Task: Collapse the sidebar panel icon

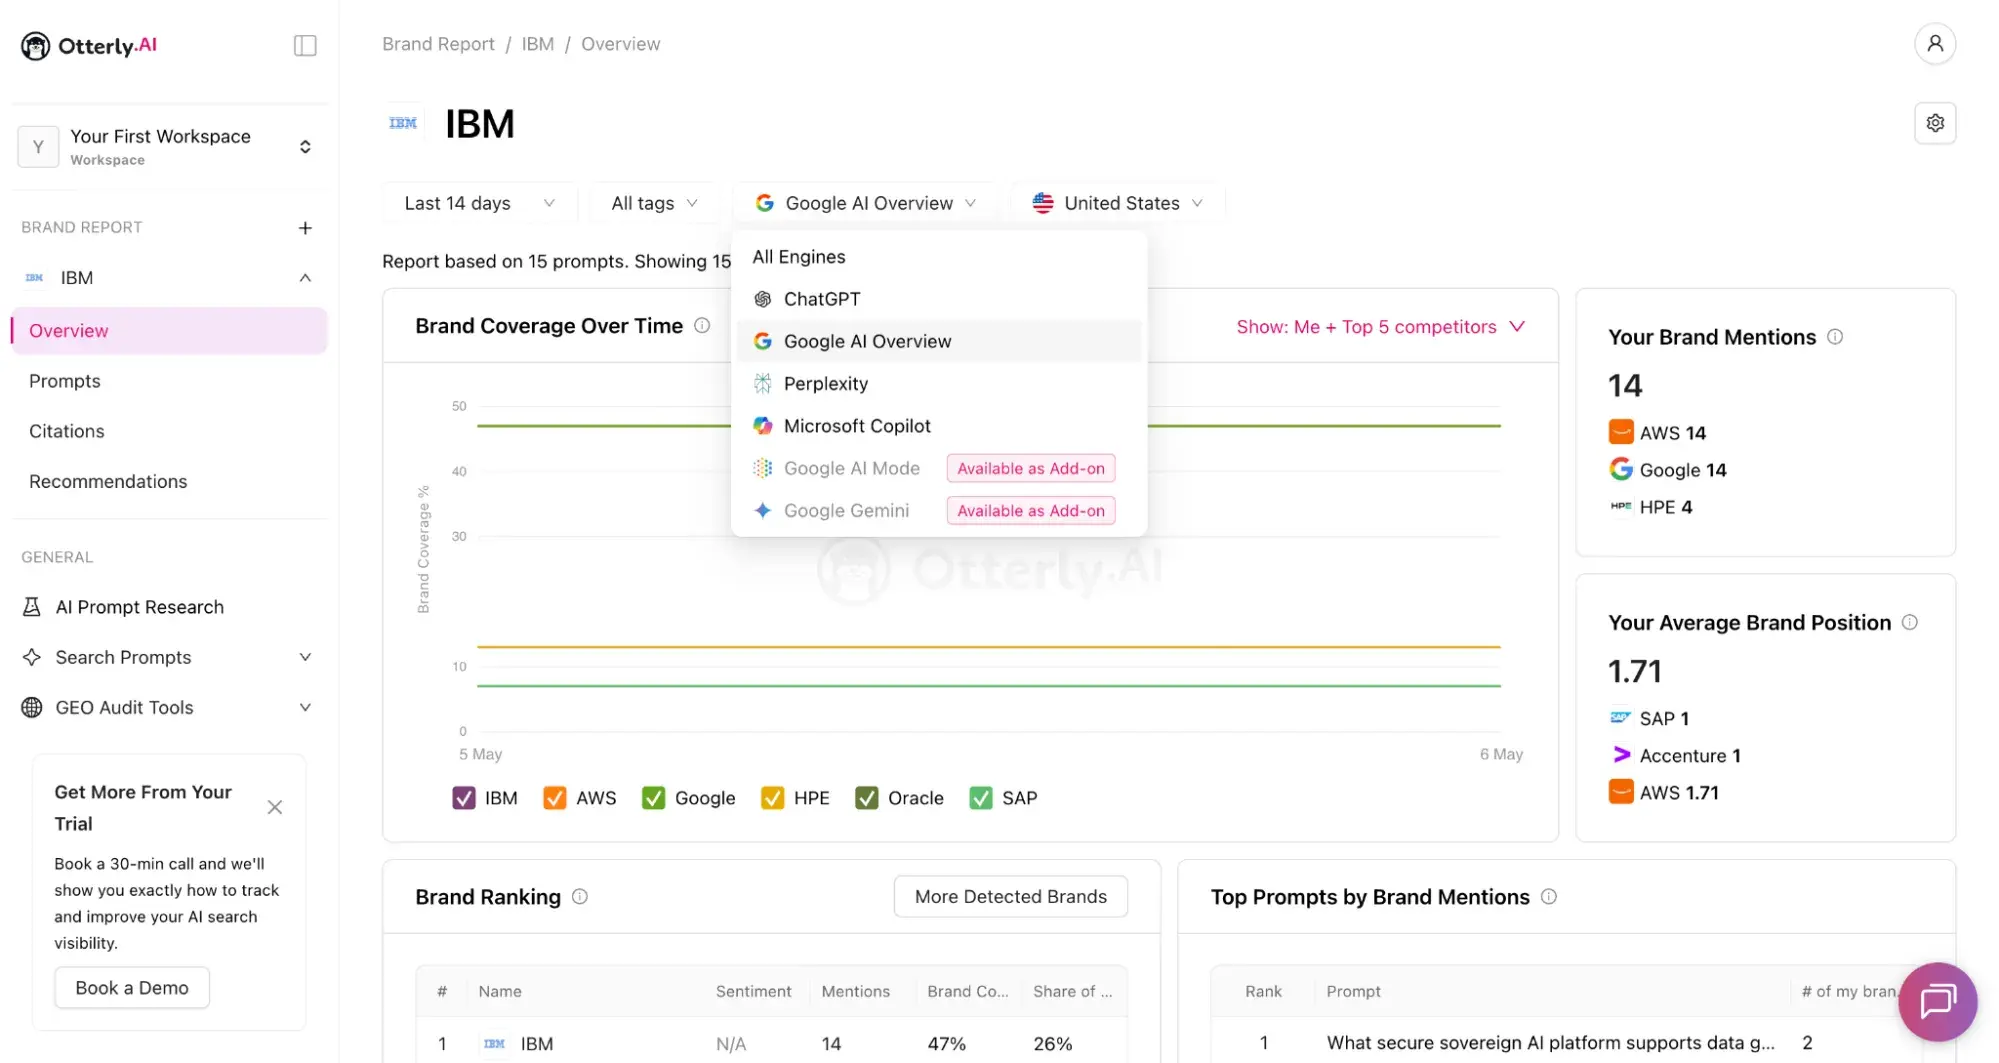Action: click(305, 45)
